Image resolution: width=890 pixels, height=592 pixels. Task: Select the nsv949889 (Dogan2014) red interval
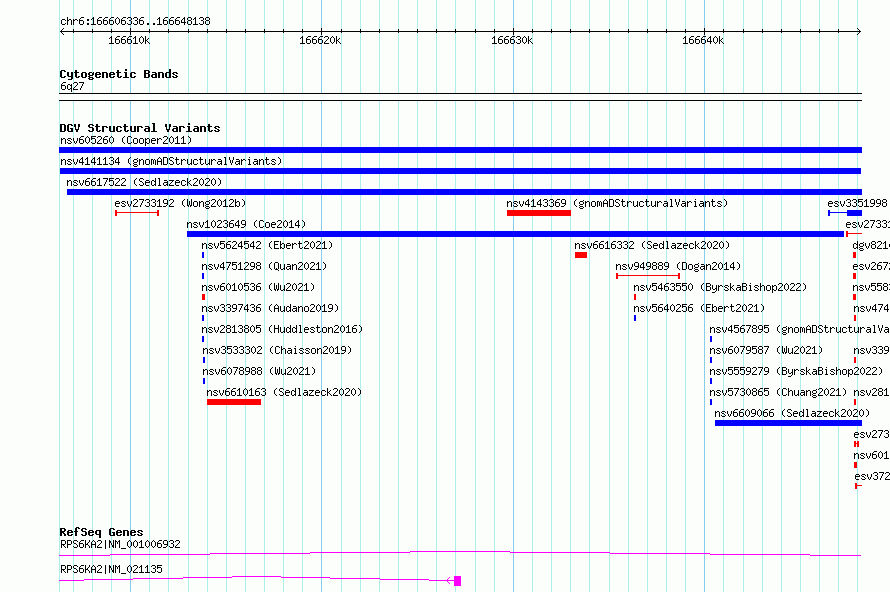[648, 276]
